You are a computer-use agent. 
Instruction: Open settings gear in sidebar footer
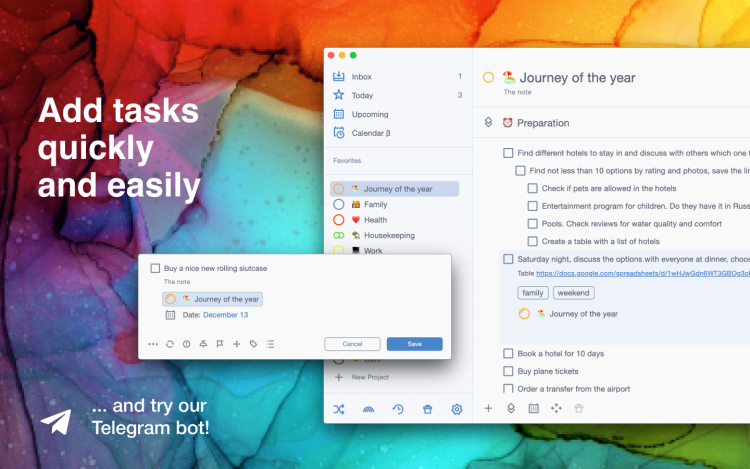(457, 409)
